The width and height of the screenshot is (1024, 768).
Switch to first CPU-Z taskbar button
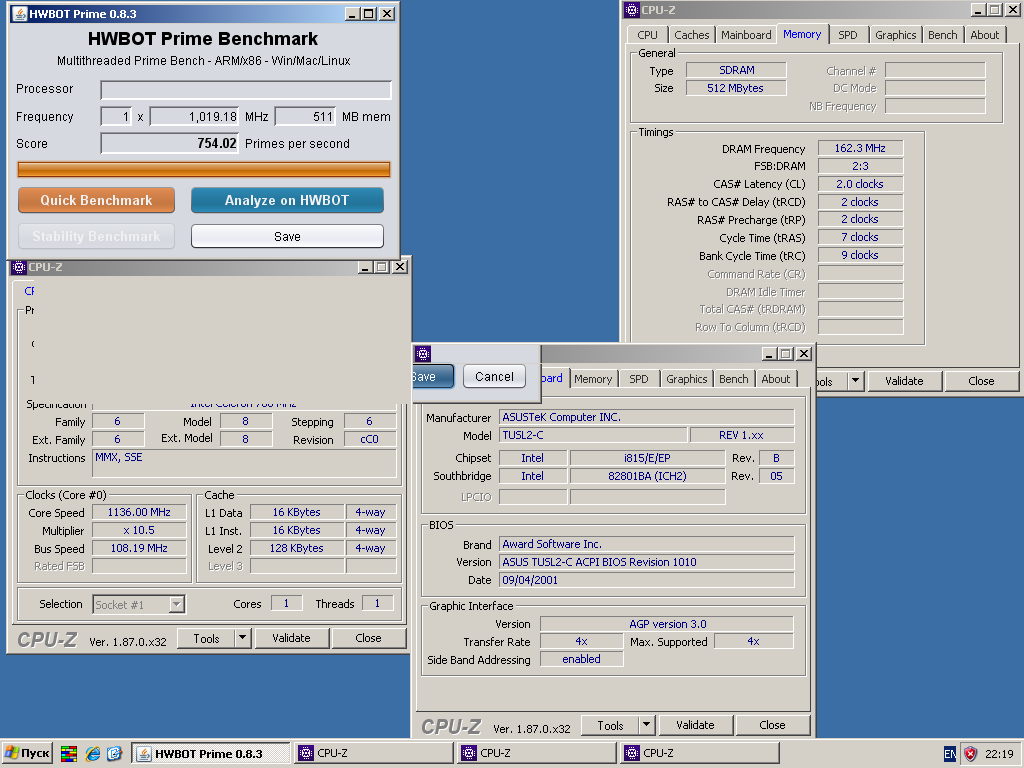coord(374,754)
